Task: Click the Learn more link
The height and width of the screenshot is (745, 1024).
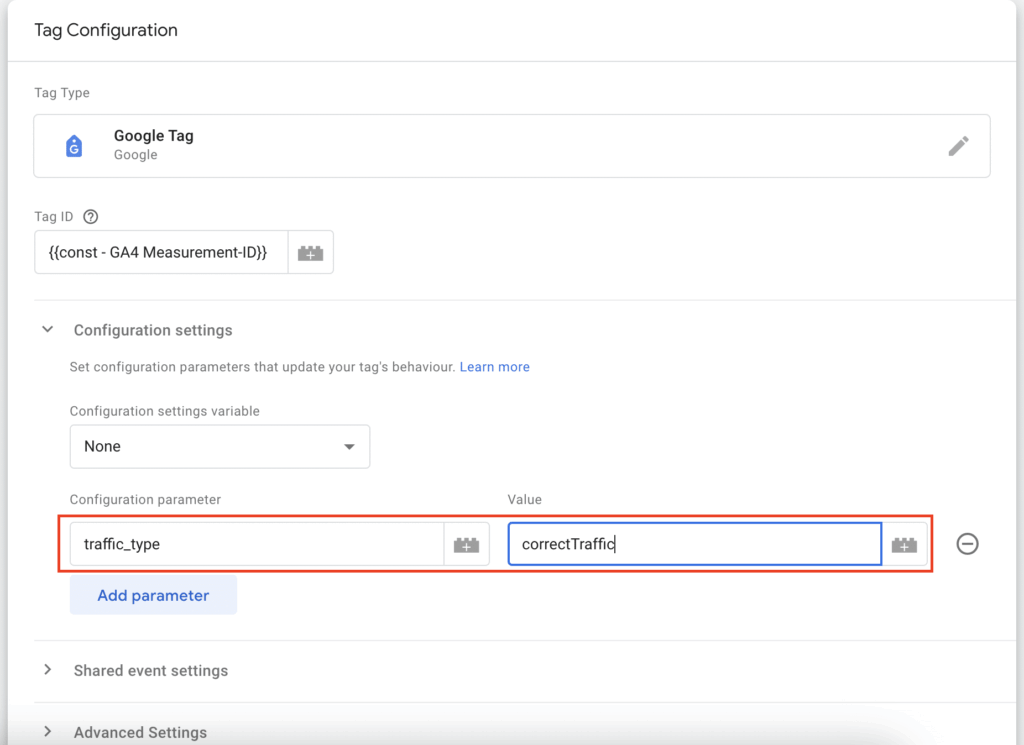Action: point(494,367)
